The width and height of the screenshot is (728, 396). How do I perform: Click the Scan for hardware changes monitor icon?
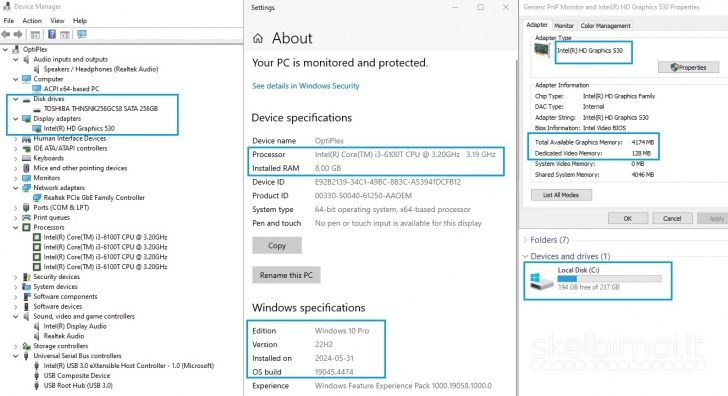pyautogui.click(x=82, y=34)
